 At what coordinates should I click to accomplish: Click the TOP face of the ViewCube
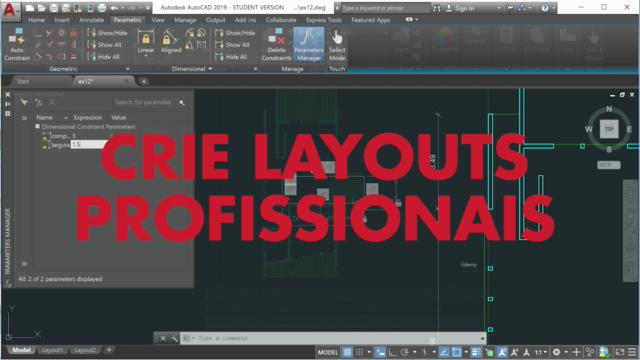coord(609,129)
